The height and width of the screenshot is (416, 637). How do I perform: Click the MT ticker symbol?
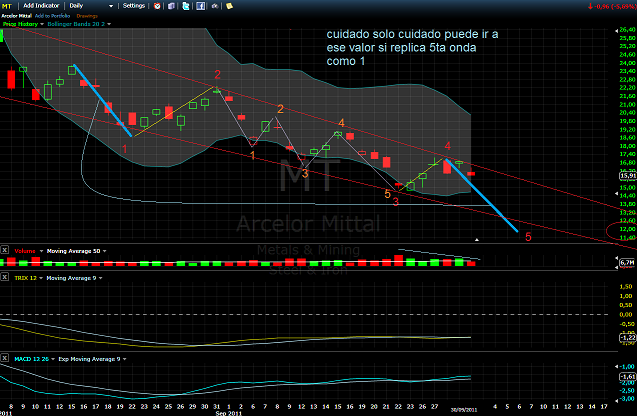[x=7, y=6]
